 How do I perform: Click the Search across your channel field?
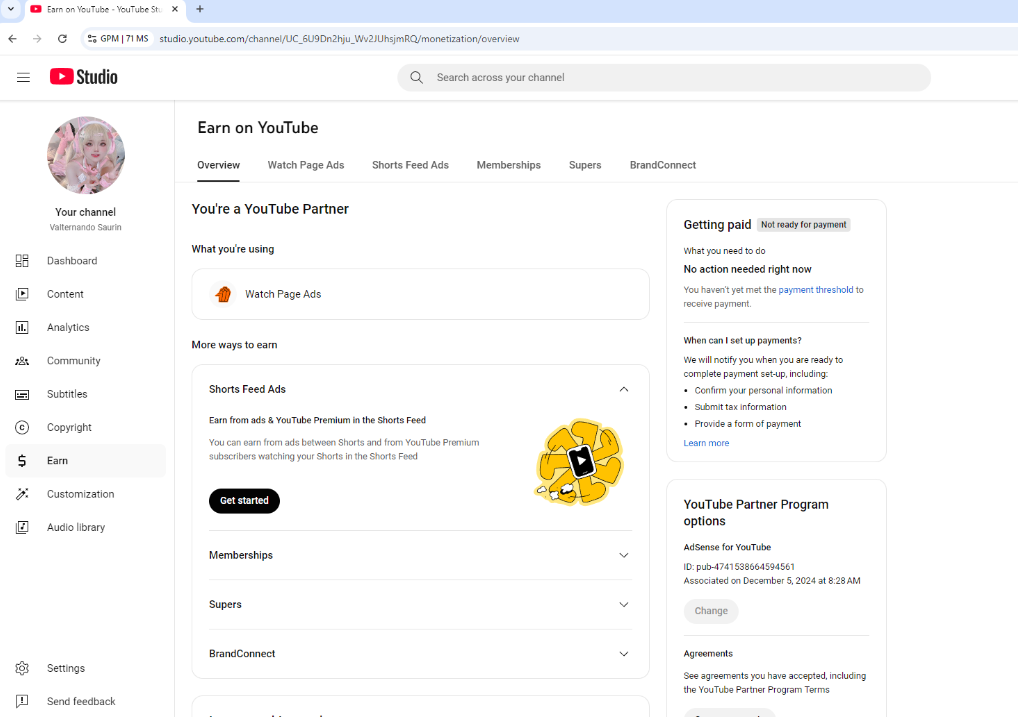coord(664,77)
